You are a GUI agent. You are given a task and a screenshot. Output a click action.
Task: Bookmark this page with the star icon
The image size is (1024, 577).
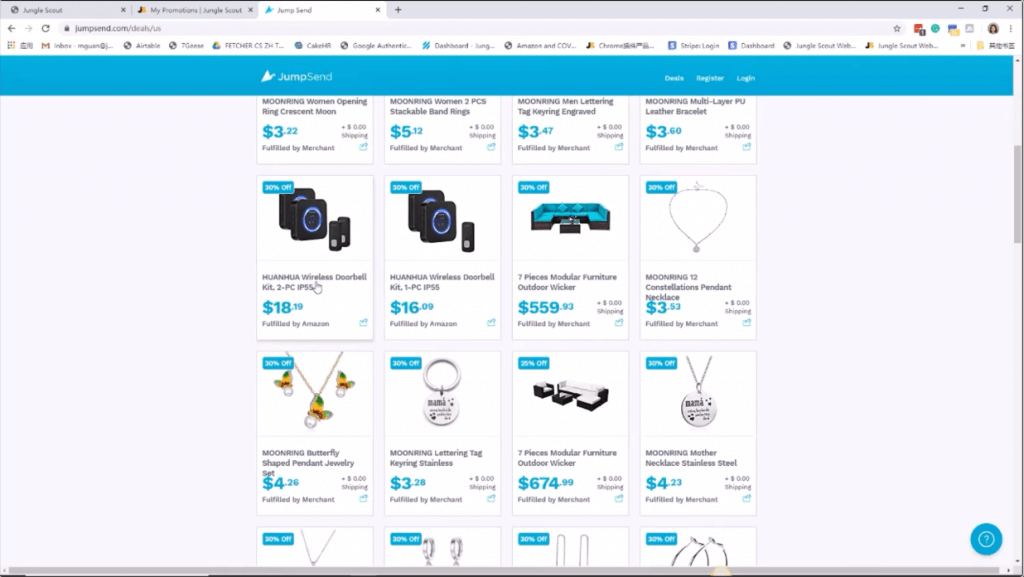(x=897, y=28)
